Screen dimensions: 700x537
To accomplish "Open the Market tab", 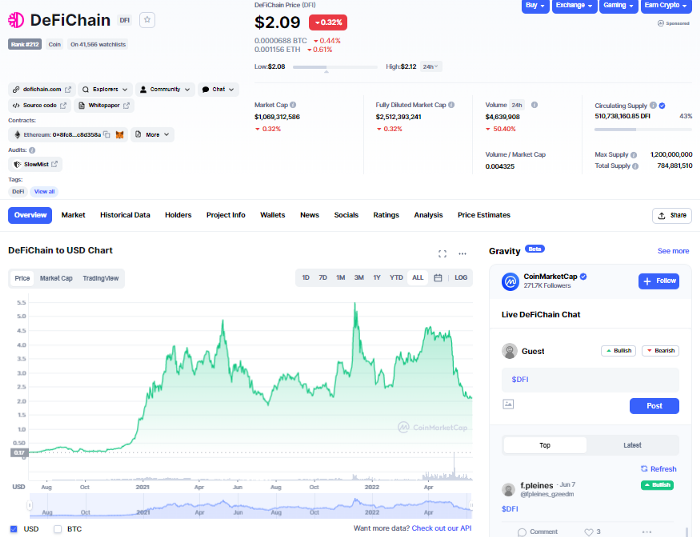I will coord(73,215).
